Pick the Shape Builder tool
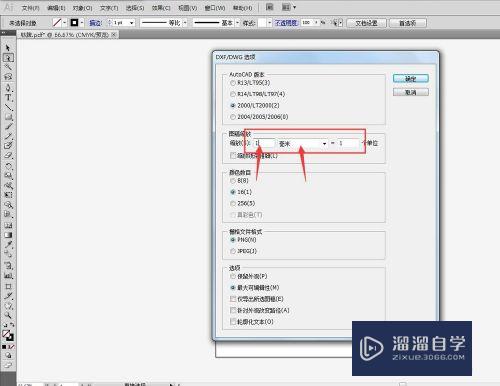 (8, 205)
